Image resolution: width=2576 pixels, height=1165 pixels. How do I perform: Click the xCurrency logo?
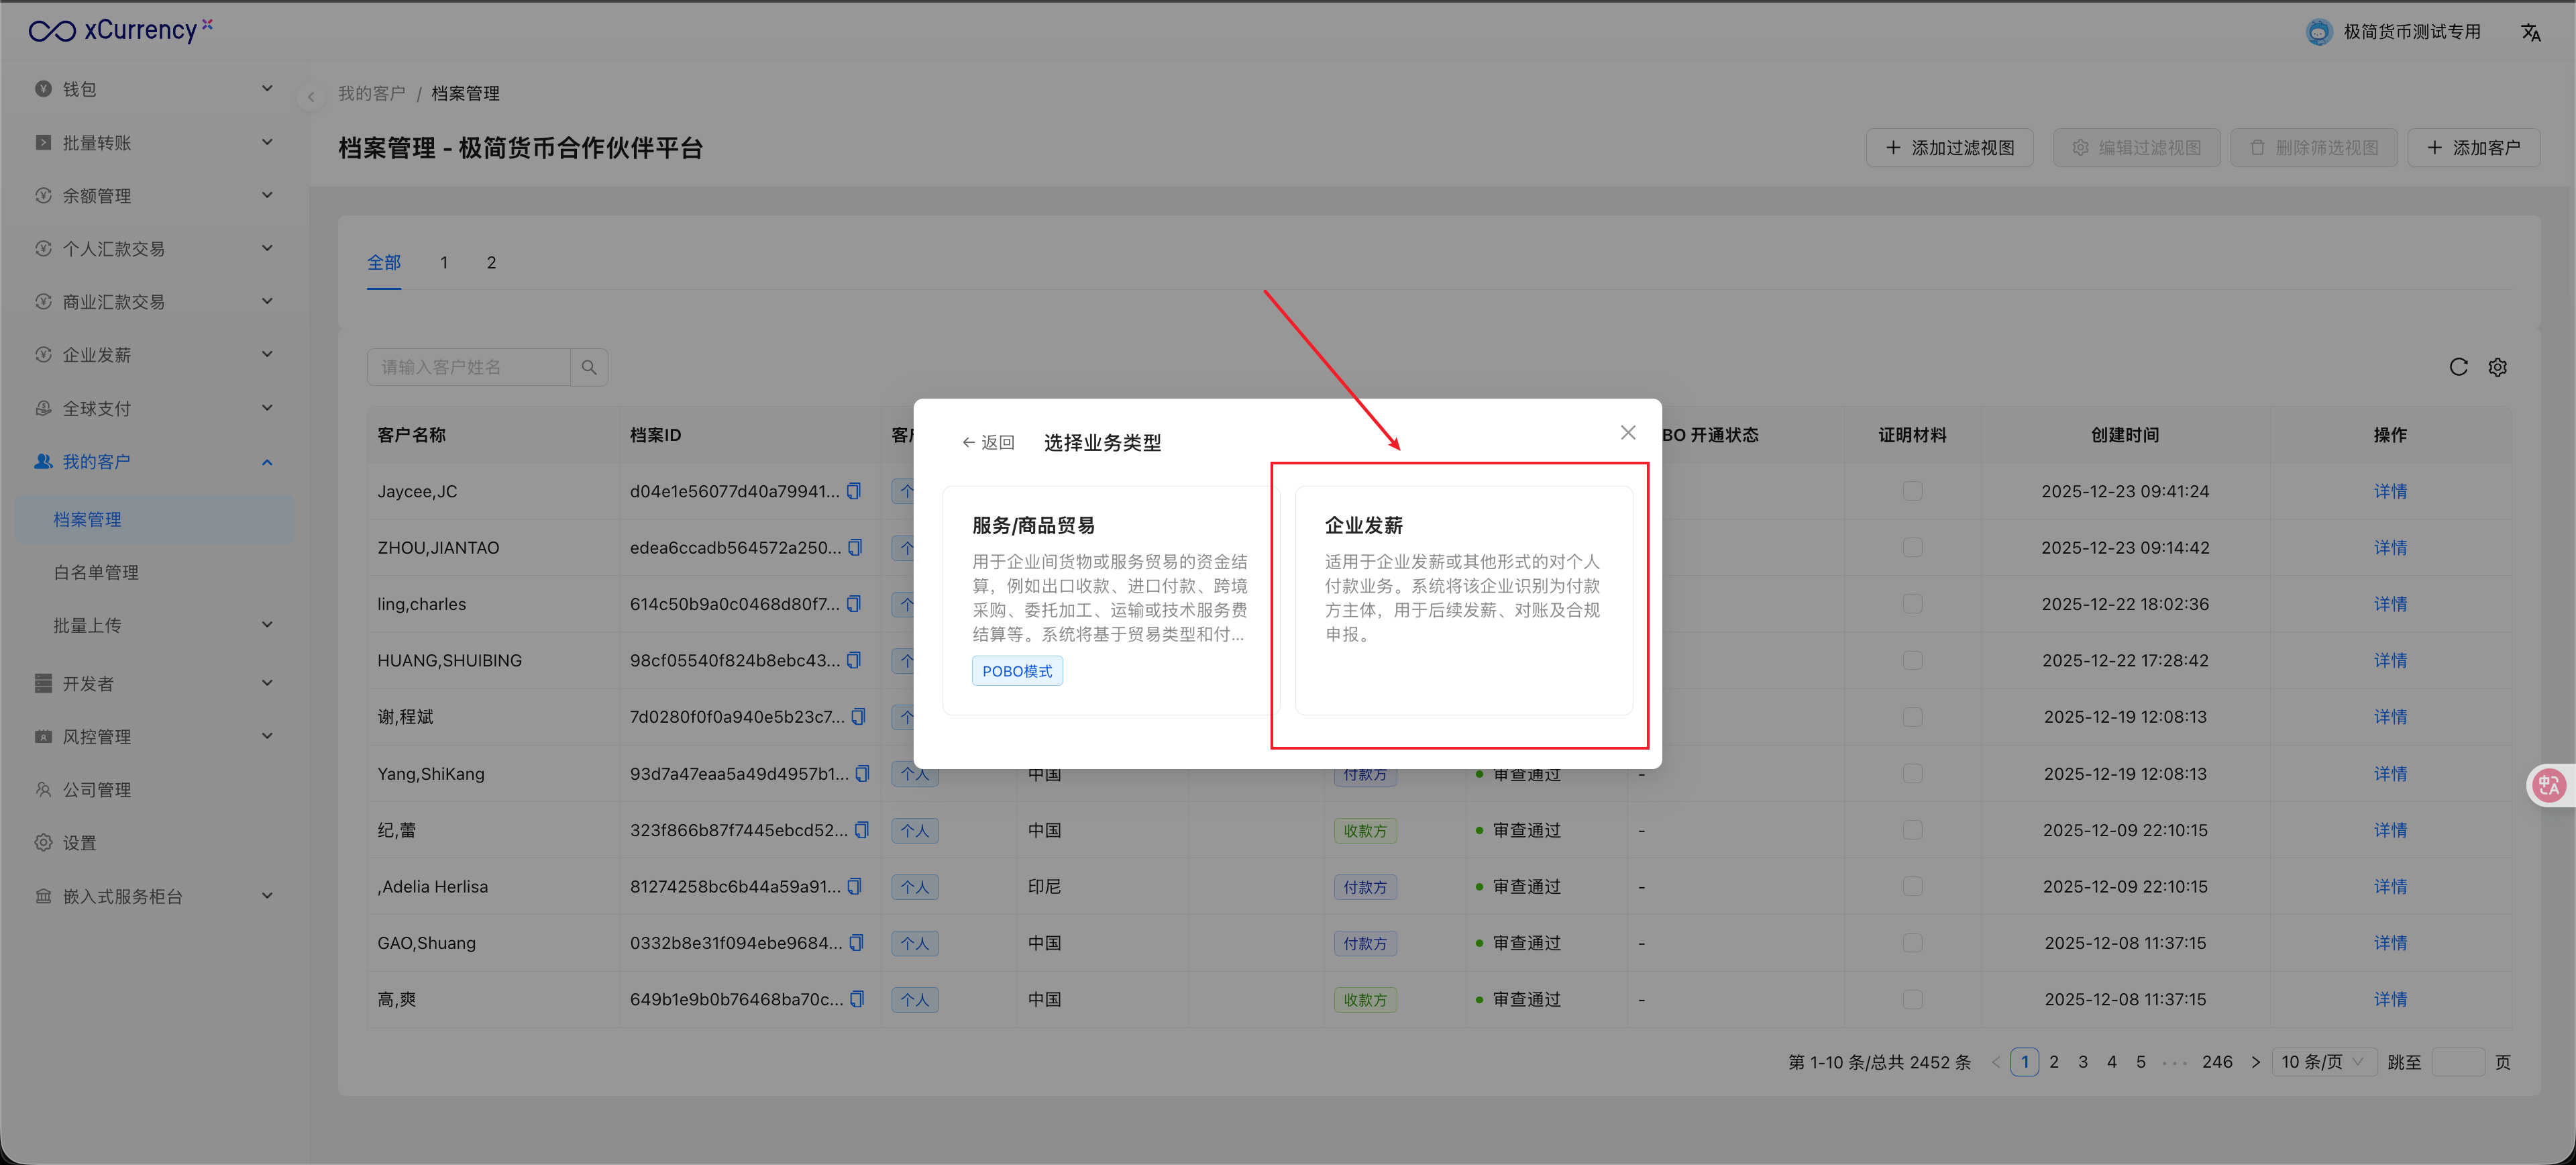point(120,30)
